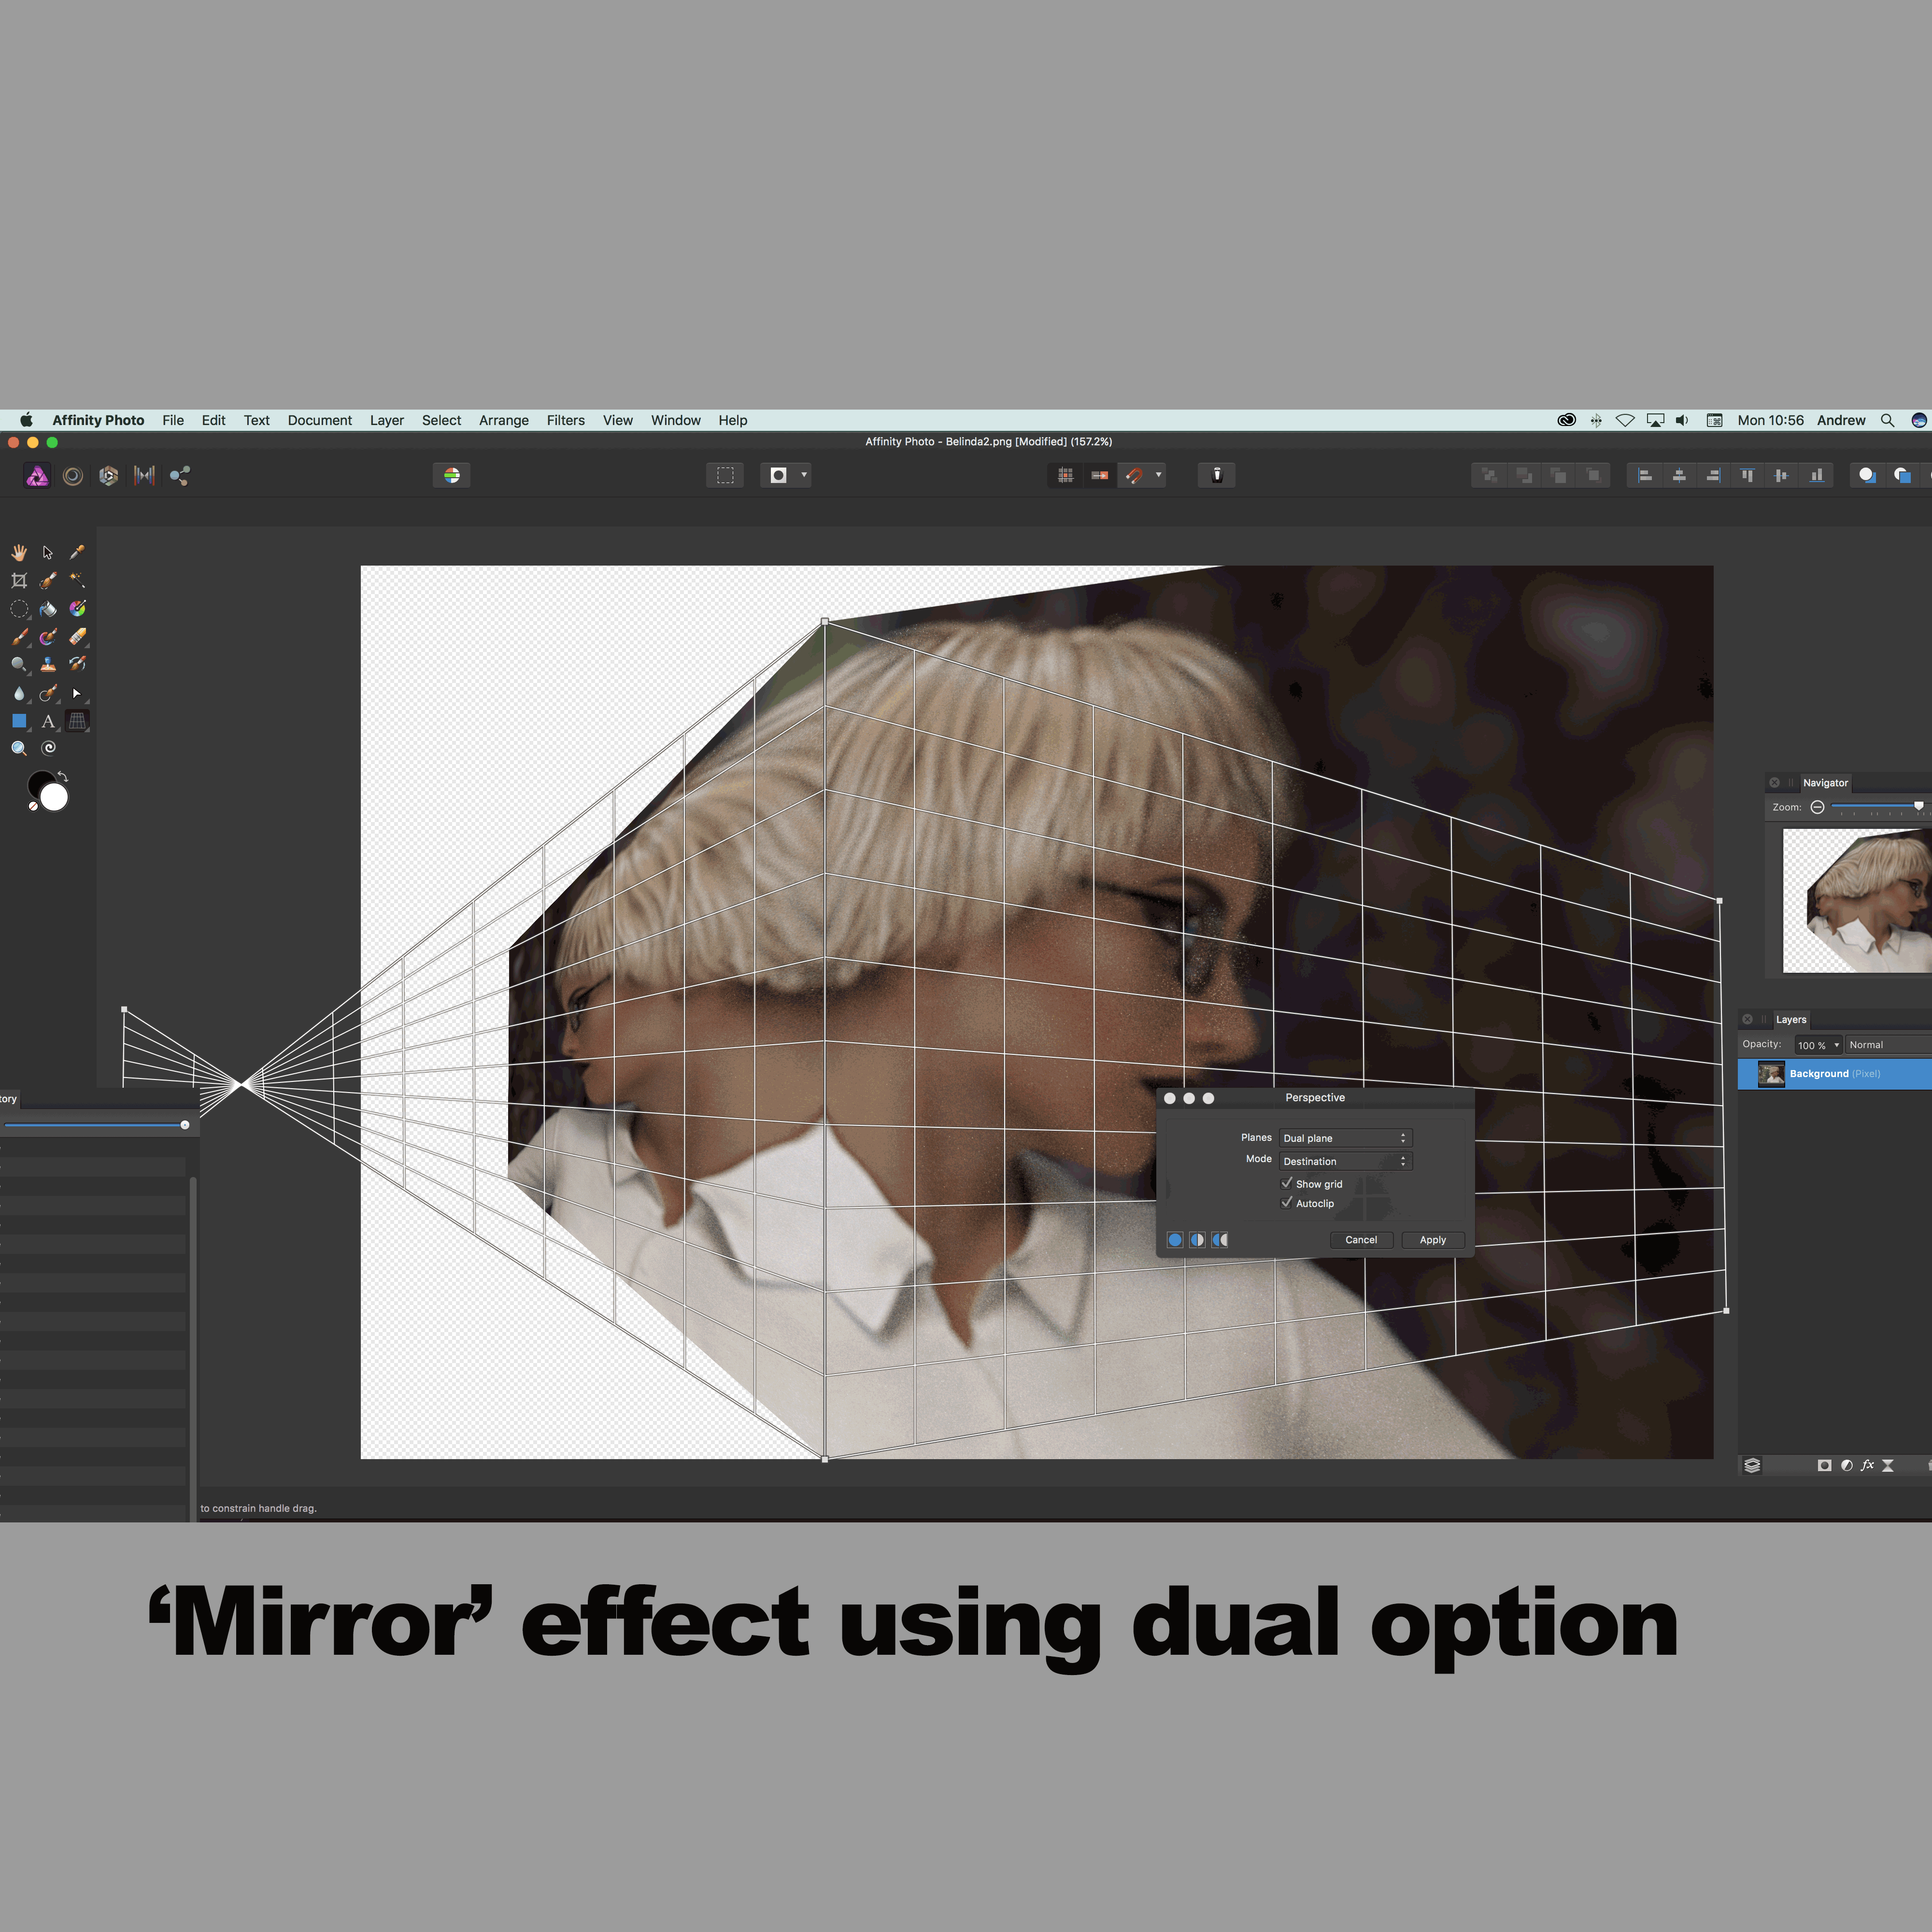Open the layer blend mode 'Normal' dropdown

[x=1888, y=1045]
